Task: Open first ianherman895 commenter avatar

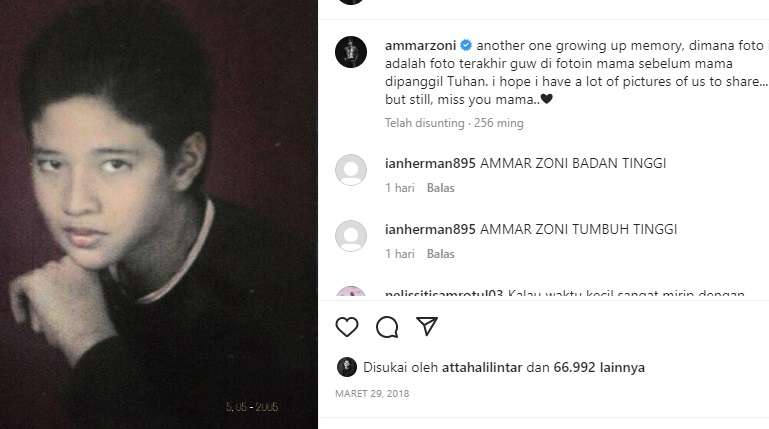Action: [x=350, y=170]
